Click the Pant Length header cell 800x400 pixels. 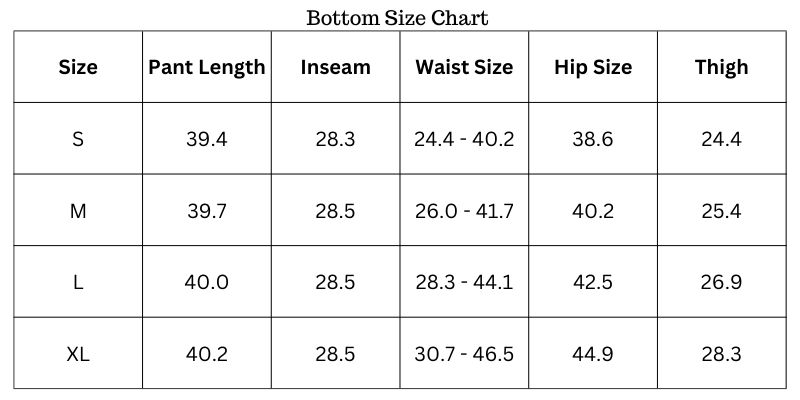(207, 68)
